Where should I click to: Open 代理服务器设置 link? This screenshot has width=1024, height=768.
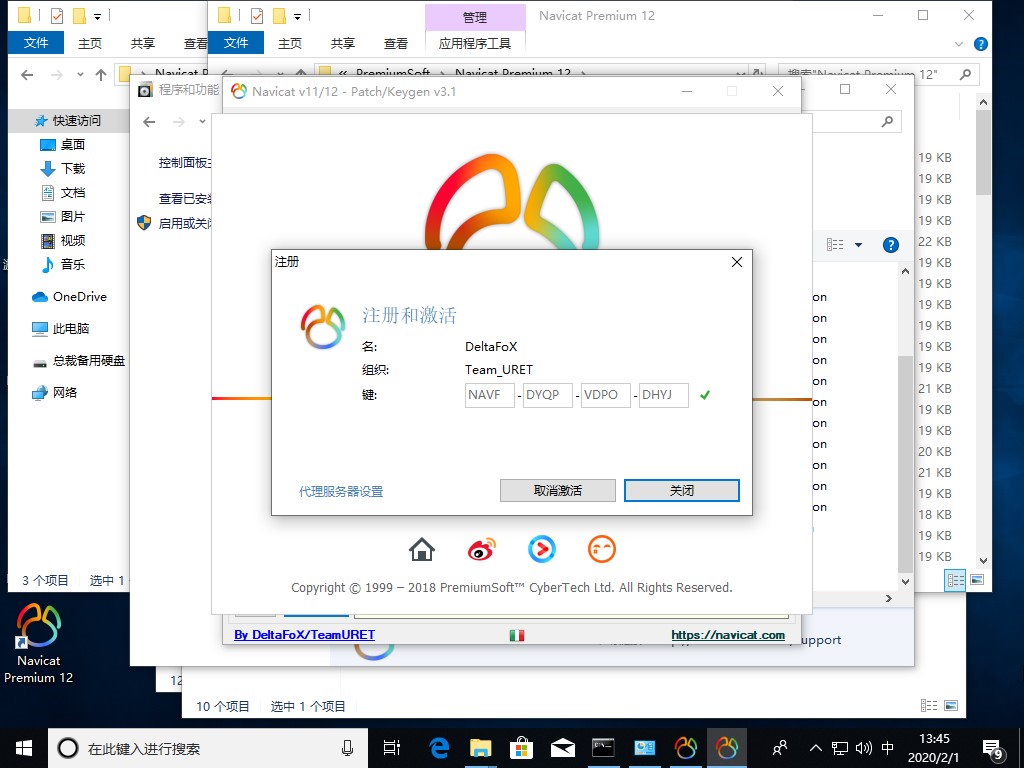[x=341, y=491]
